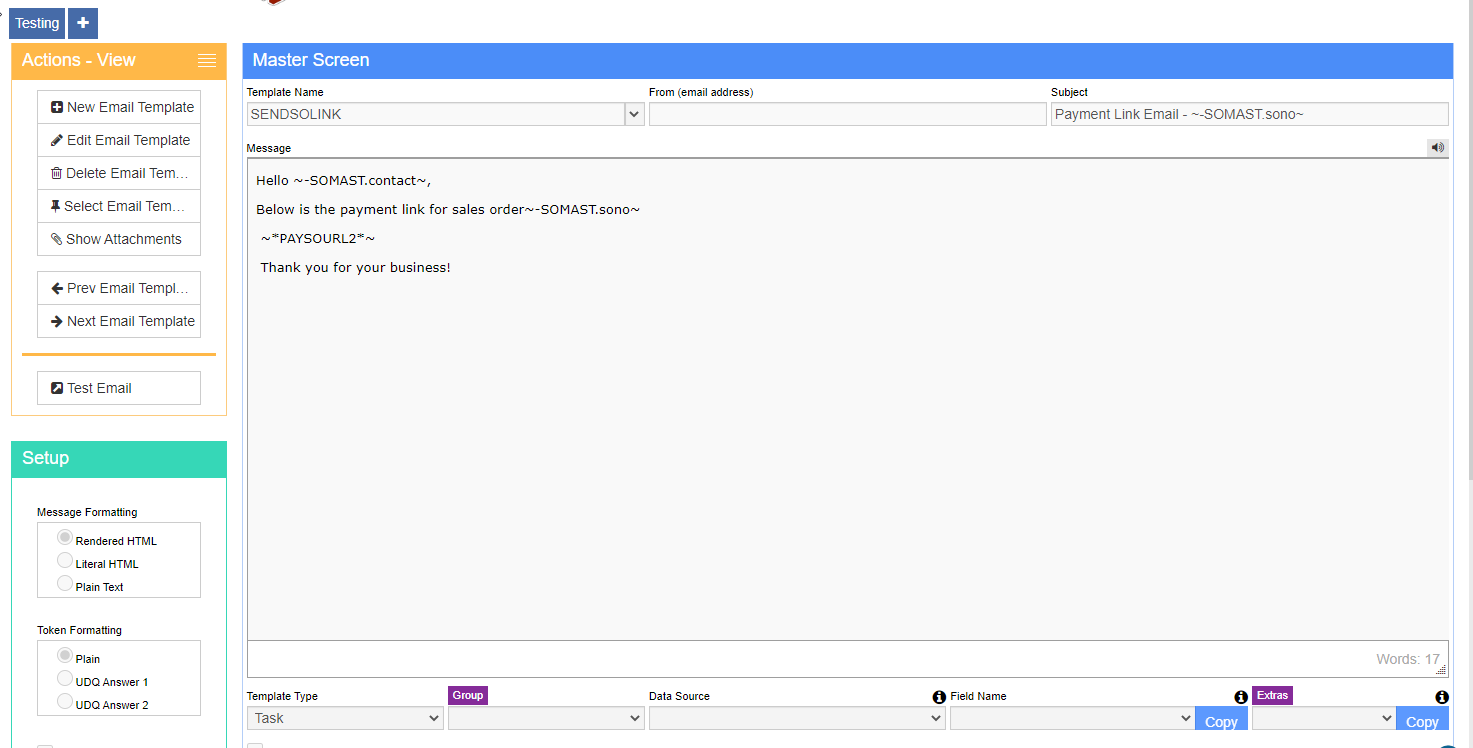Add a new tab with the plus button

(83, 23)
